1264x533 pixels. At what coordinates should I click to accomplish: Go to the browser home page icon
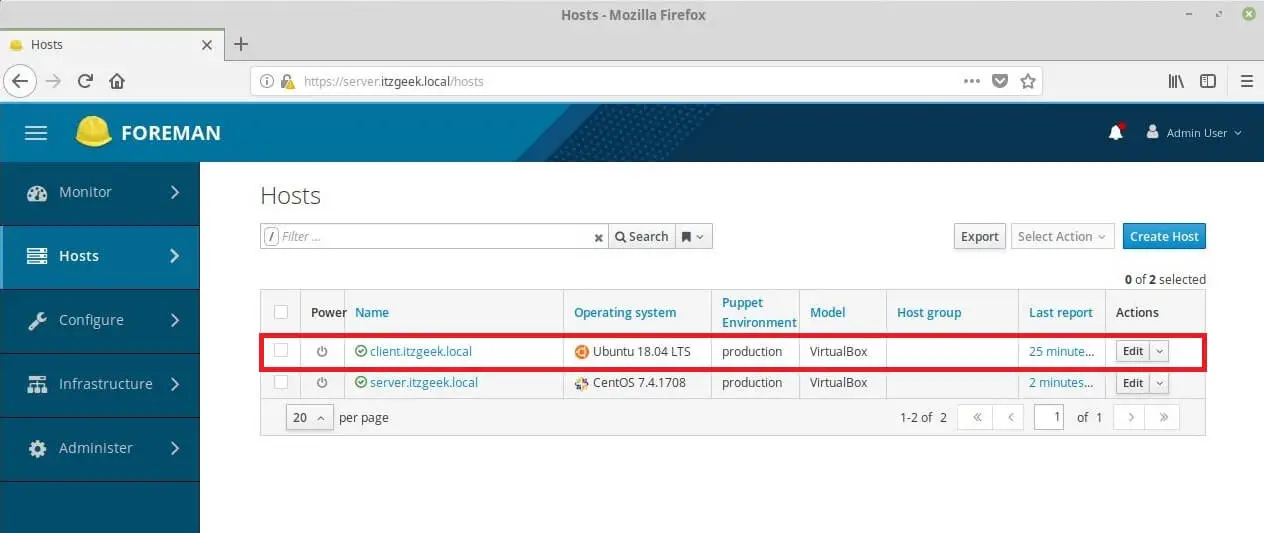(117, 81)
